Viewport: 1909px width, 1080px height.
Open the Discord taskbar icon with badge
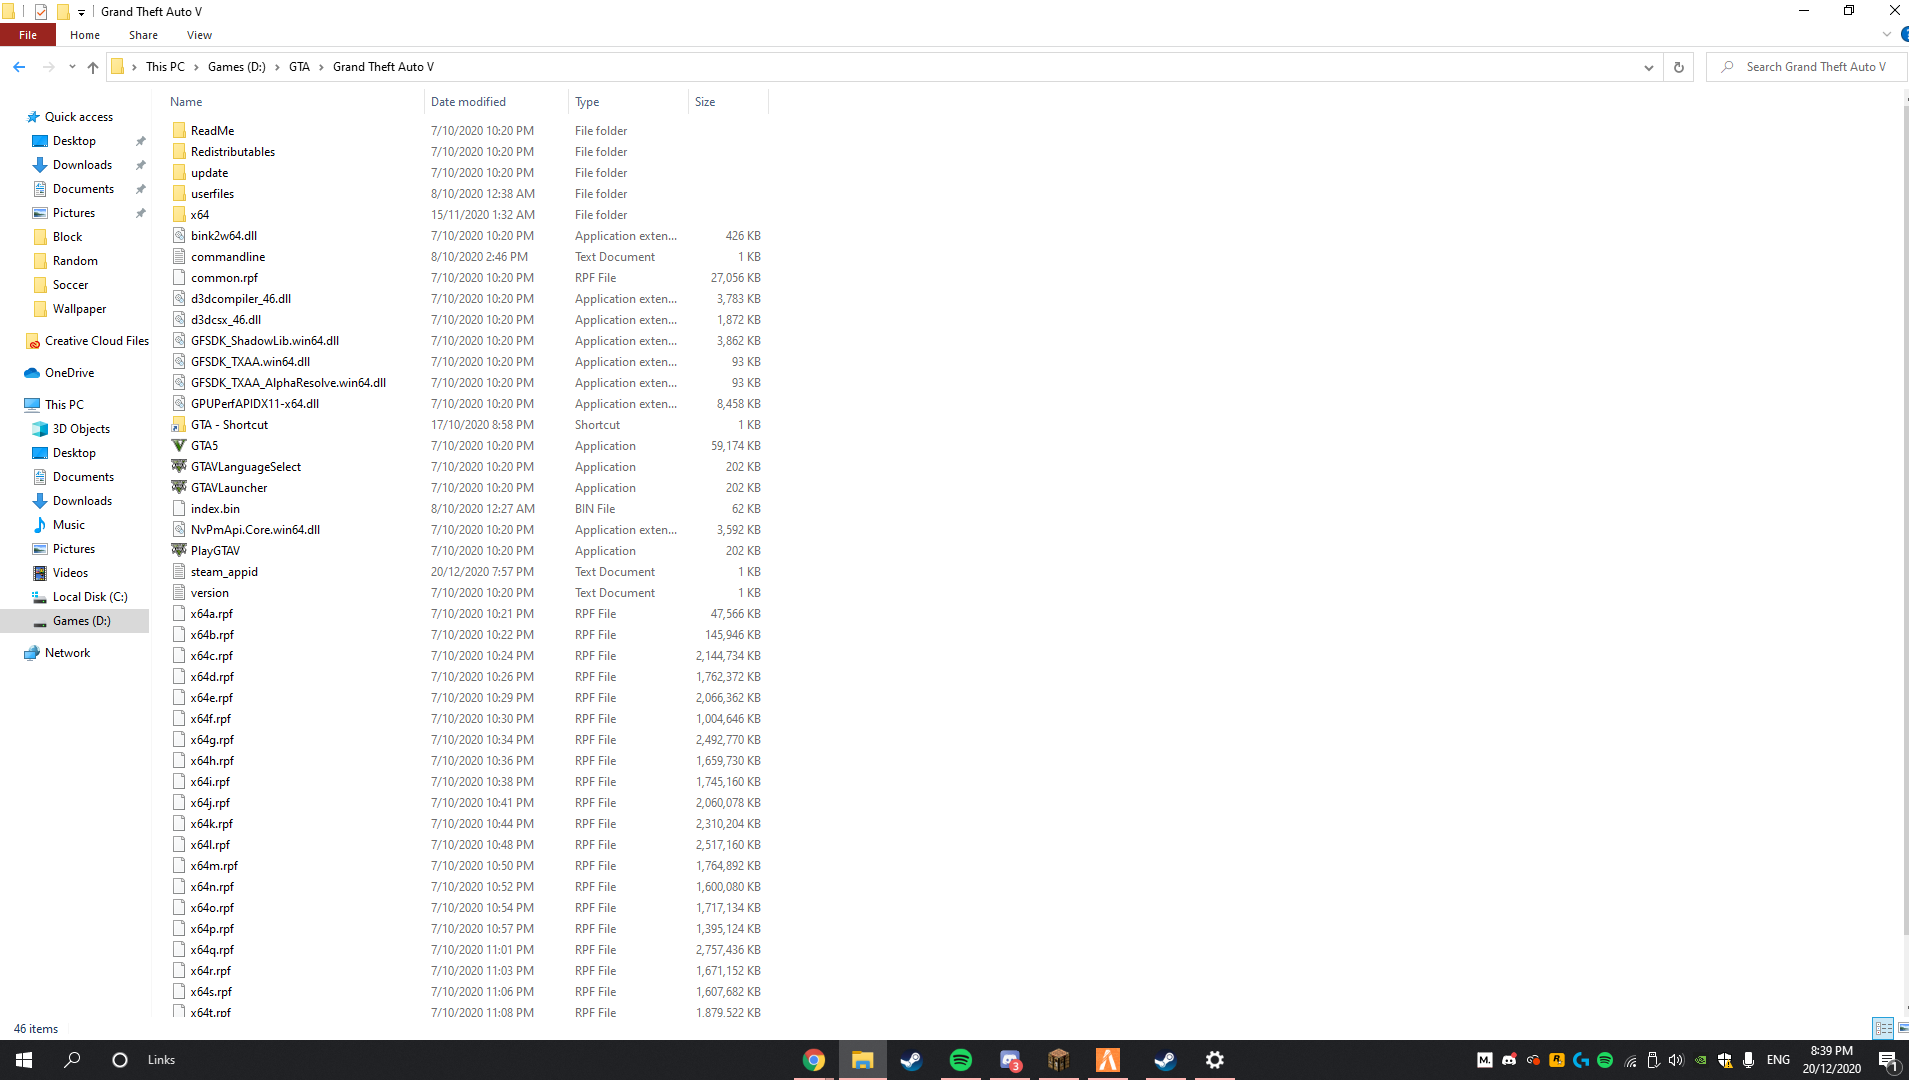click(1010, 1060)
